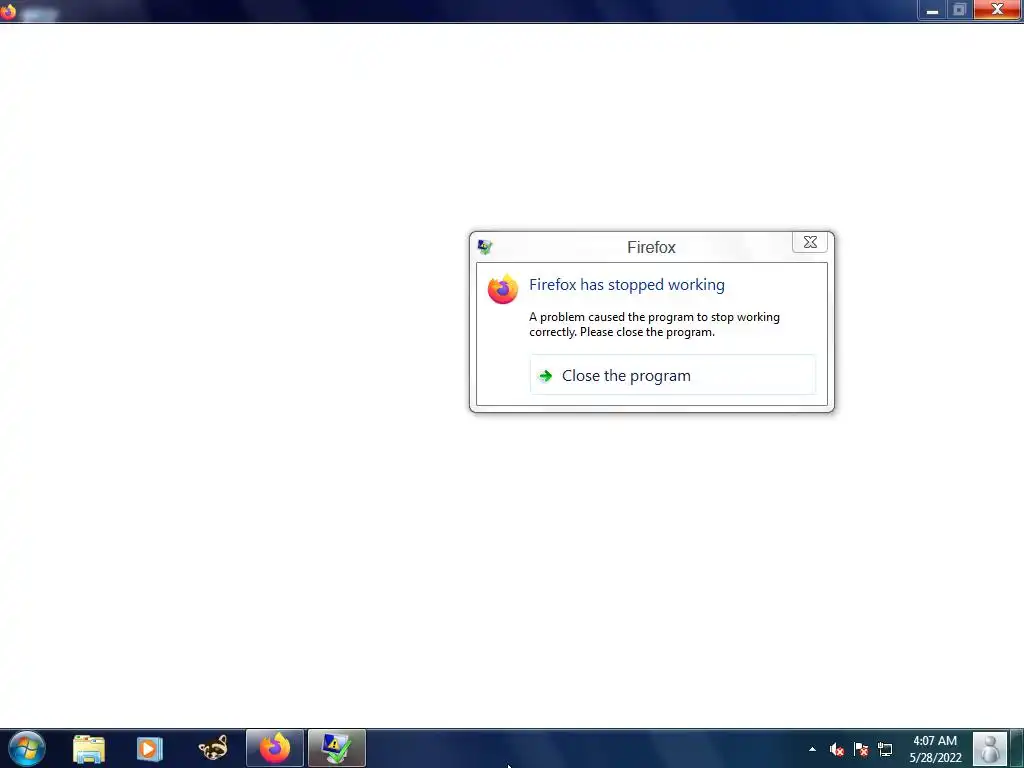Click the green arrow beside Close the program
This screenshot has width=1024, height=768.
point(545,376)
